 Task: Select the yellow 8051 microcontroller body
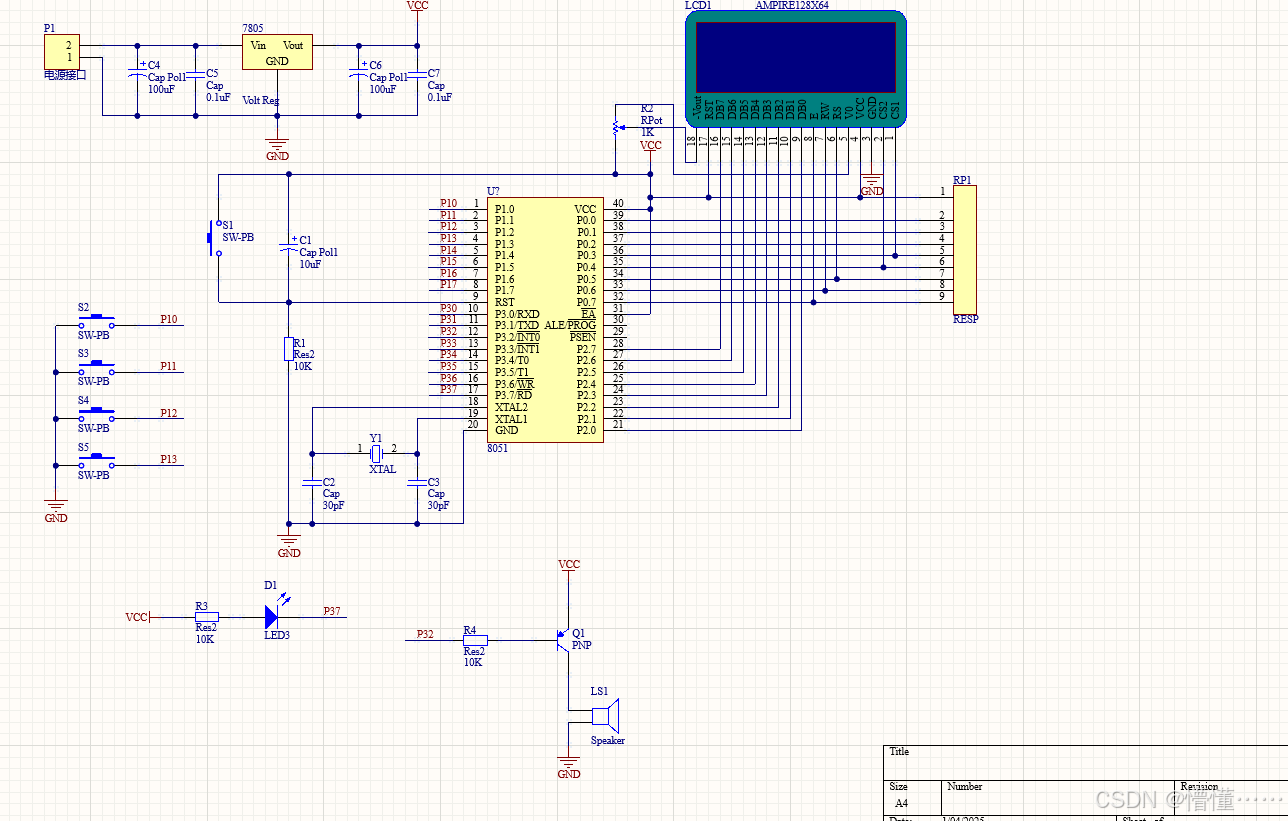click(545, 319)
